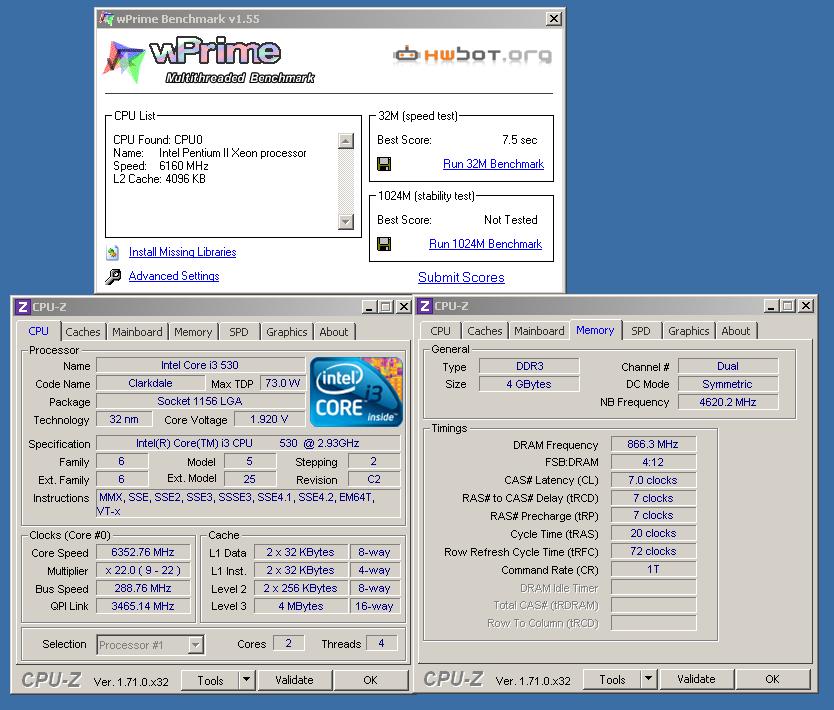834x710 pixels.
Task: Open Mainboard tab in left CPU-Z window
Action: click(137, 332)
